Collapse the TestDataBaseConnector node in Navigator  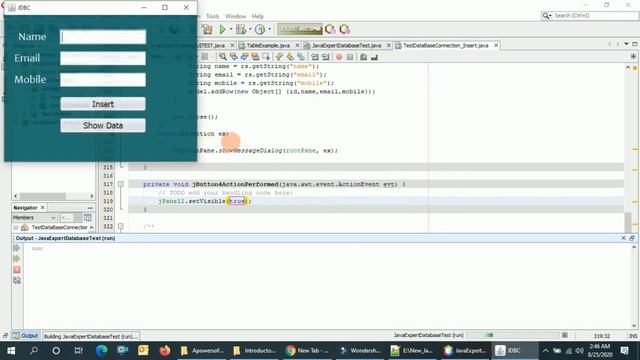pyautogui.click(x=16, y=227)
